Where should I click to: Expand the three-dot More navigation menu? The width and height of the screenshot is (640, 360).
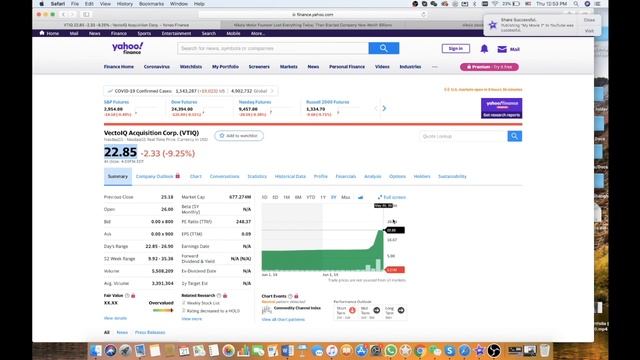point(435,67)
